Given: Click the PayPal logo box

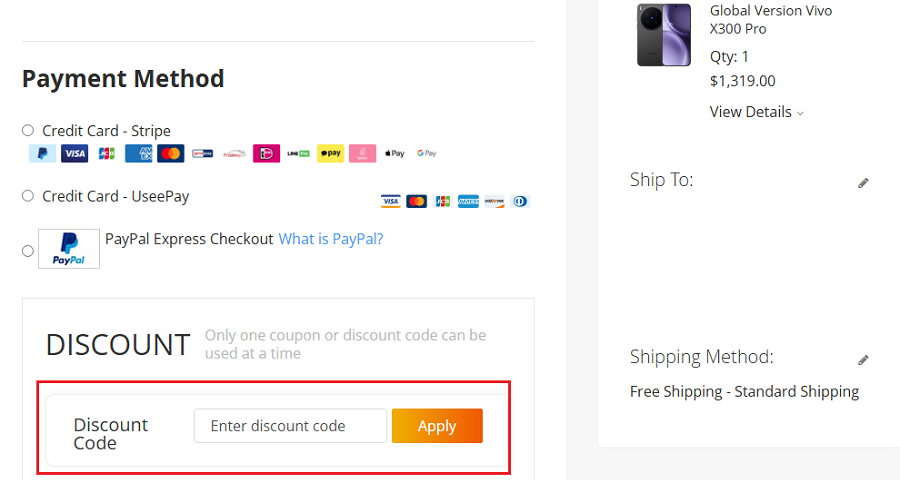Looking at the screenshot, I should [69, 249].
